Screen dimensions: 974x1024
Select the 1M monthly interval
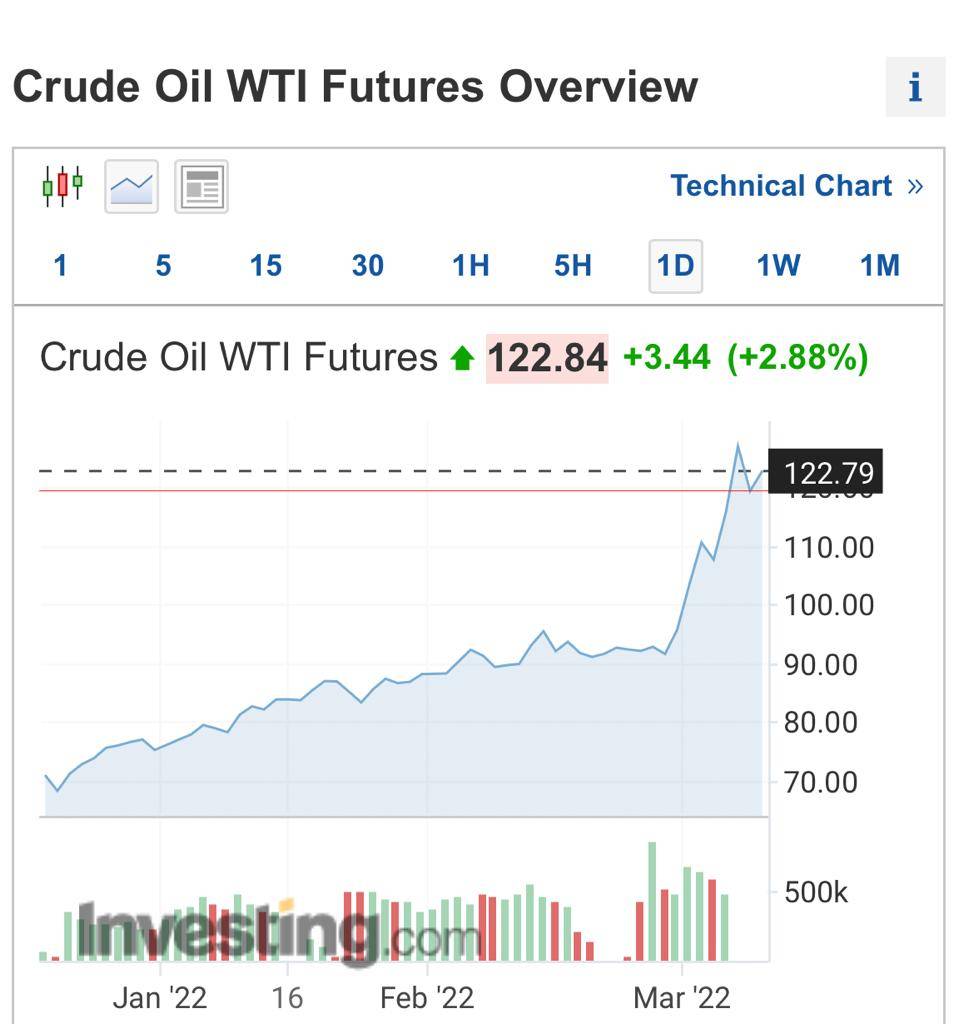[880, 266]
